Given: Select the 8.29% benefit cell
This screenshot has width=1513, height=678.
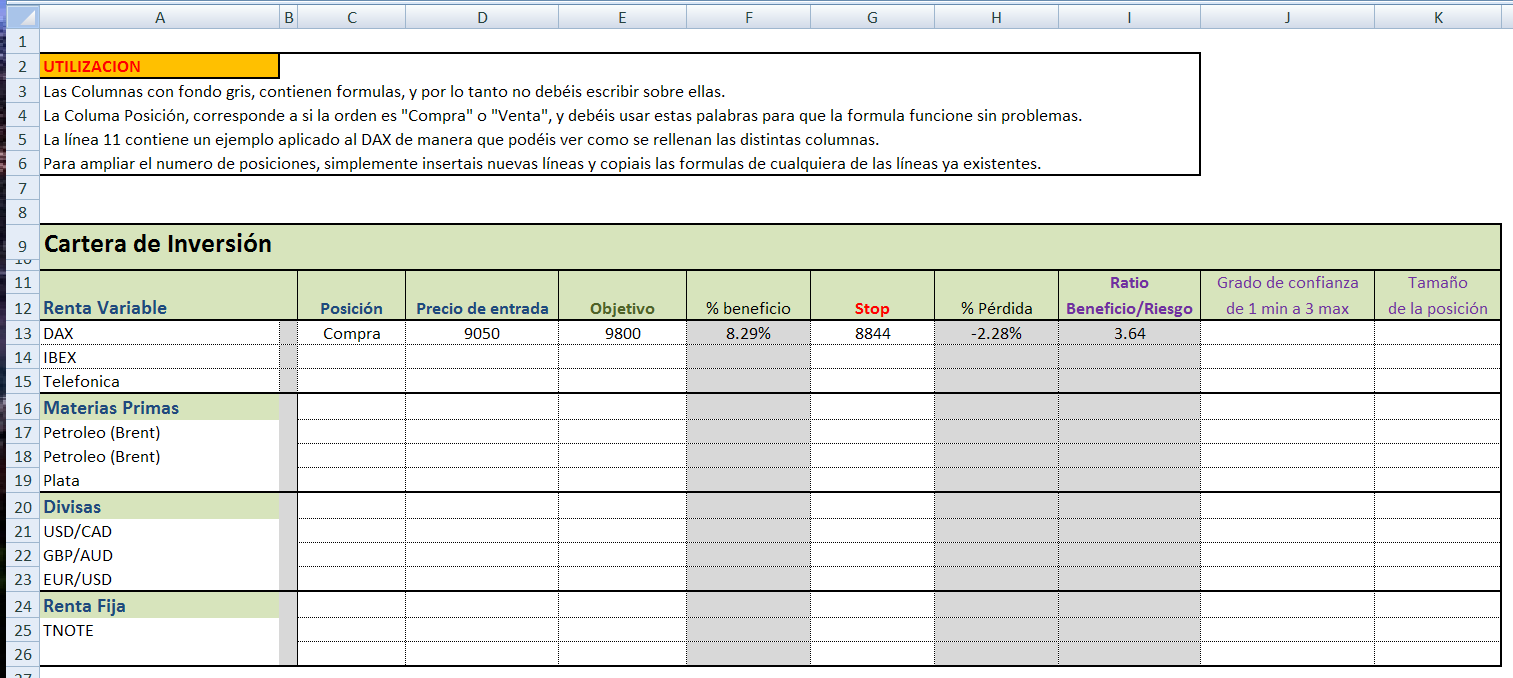Looking at the screenshot, I should 749,333.
